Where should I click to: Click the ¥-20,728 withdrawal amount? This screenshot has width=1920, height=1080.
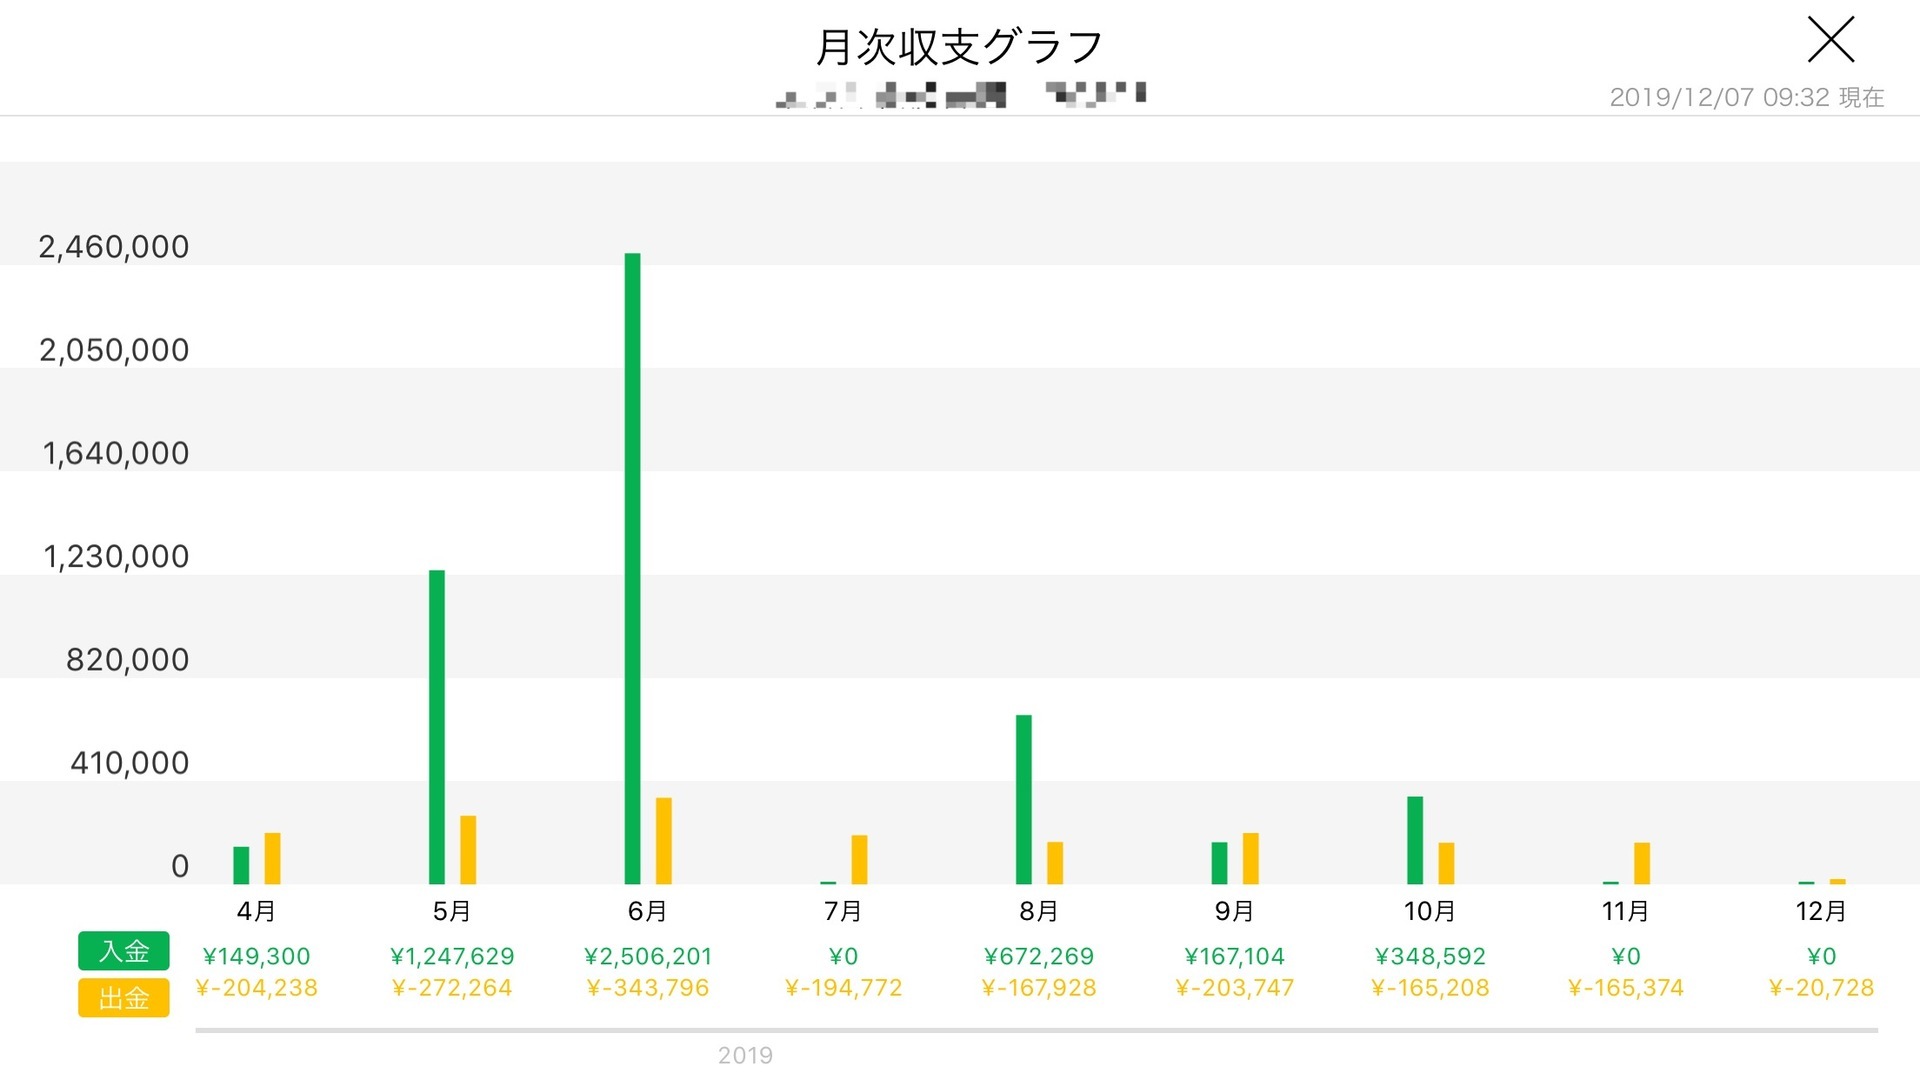(x=1821, y=988)
